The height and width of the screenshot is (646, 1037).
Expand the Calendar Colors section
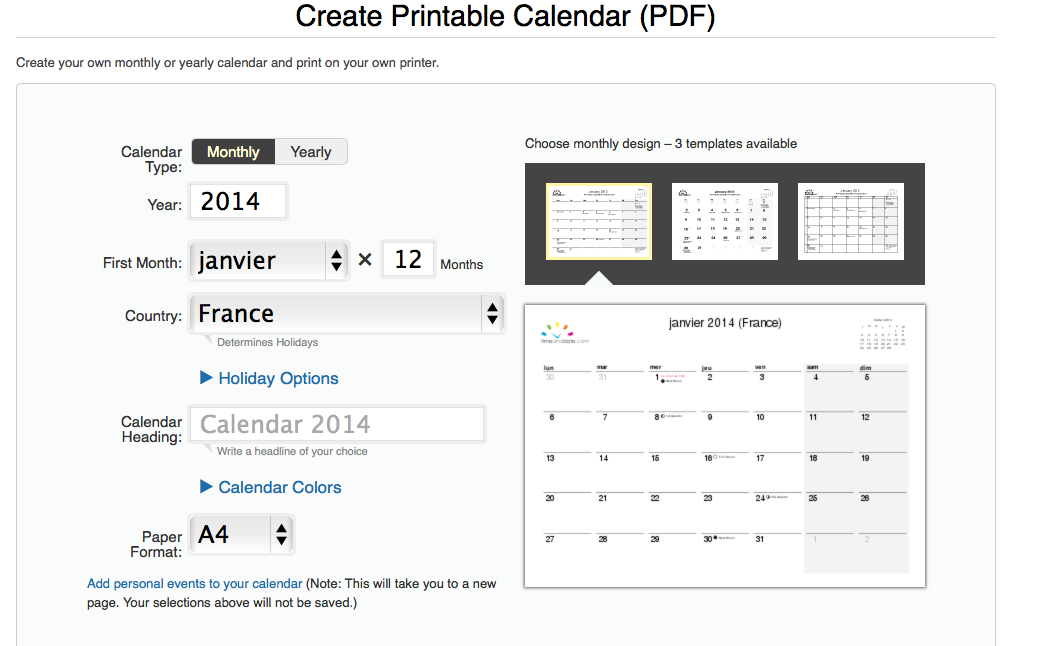click(271, 487)
